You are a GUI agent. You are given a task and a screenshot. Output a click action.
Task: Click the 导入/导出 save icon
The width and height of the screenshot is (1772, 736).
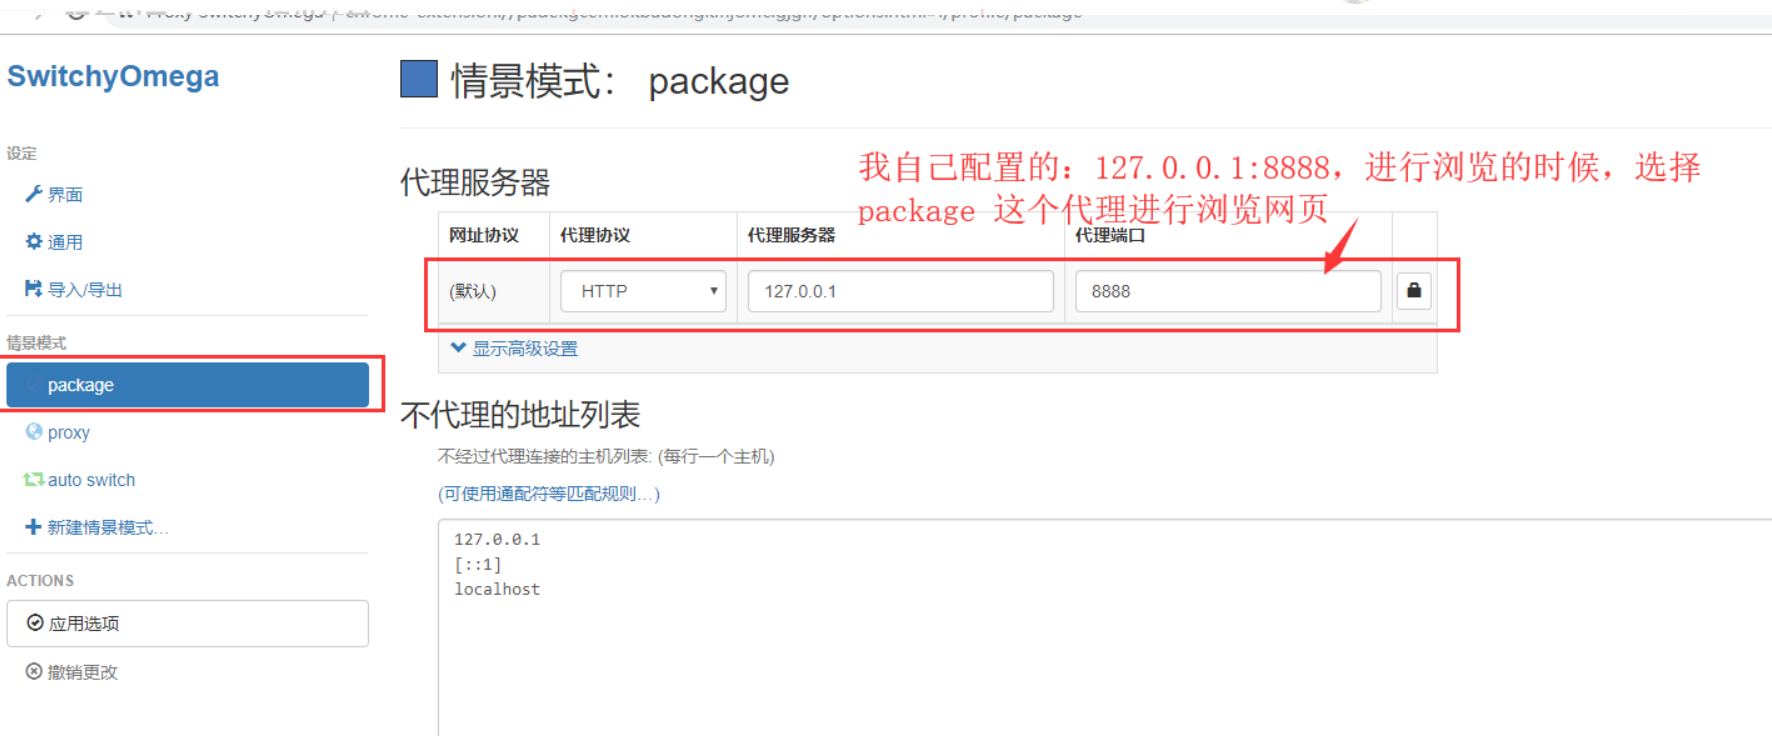tap(34, 289)
